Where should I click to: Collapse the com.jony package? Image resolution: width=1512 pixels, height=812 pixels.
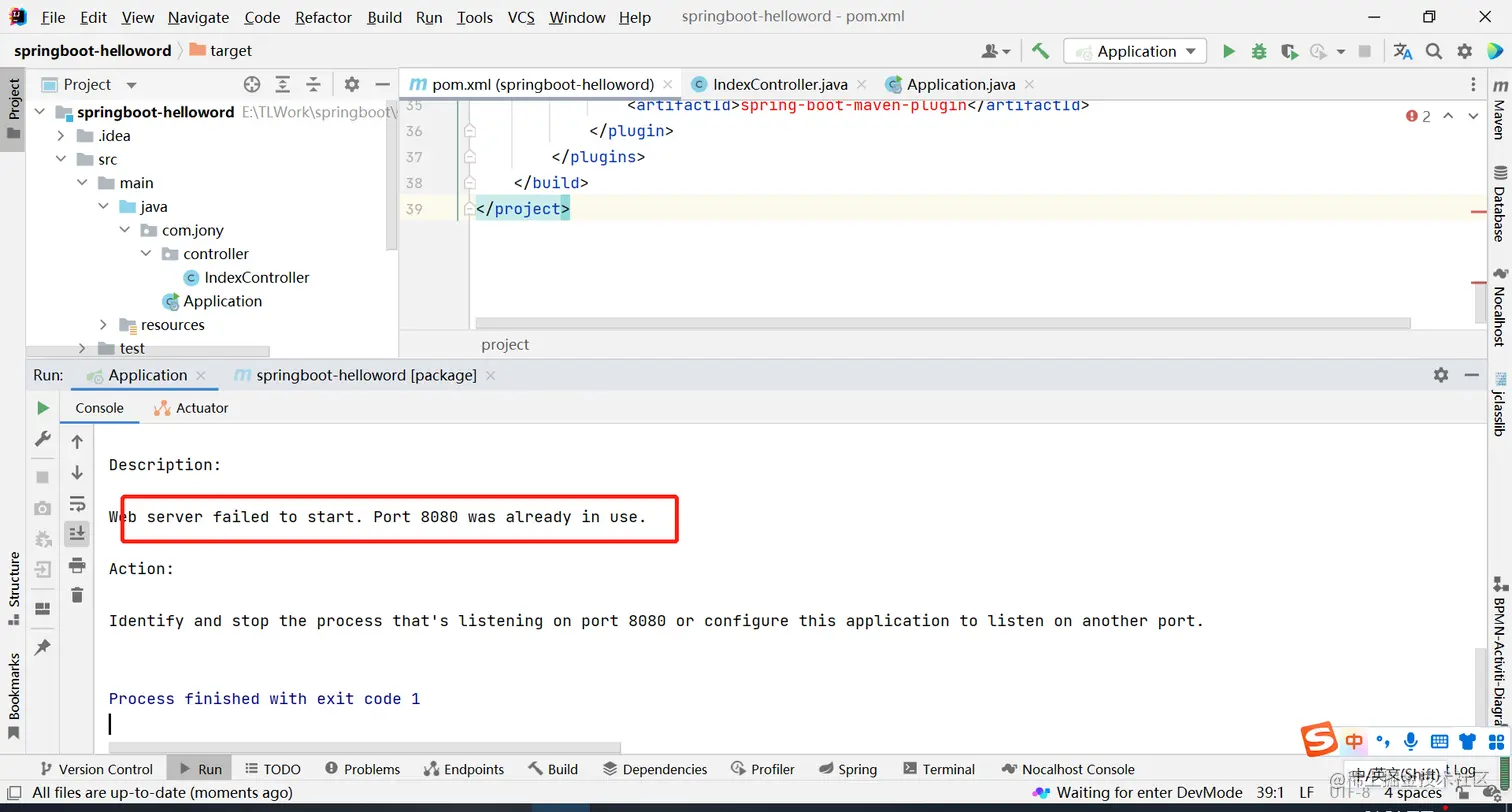[124, 230]
